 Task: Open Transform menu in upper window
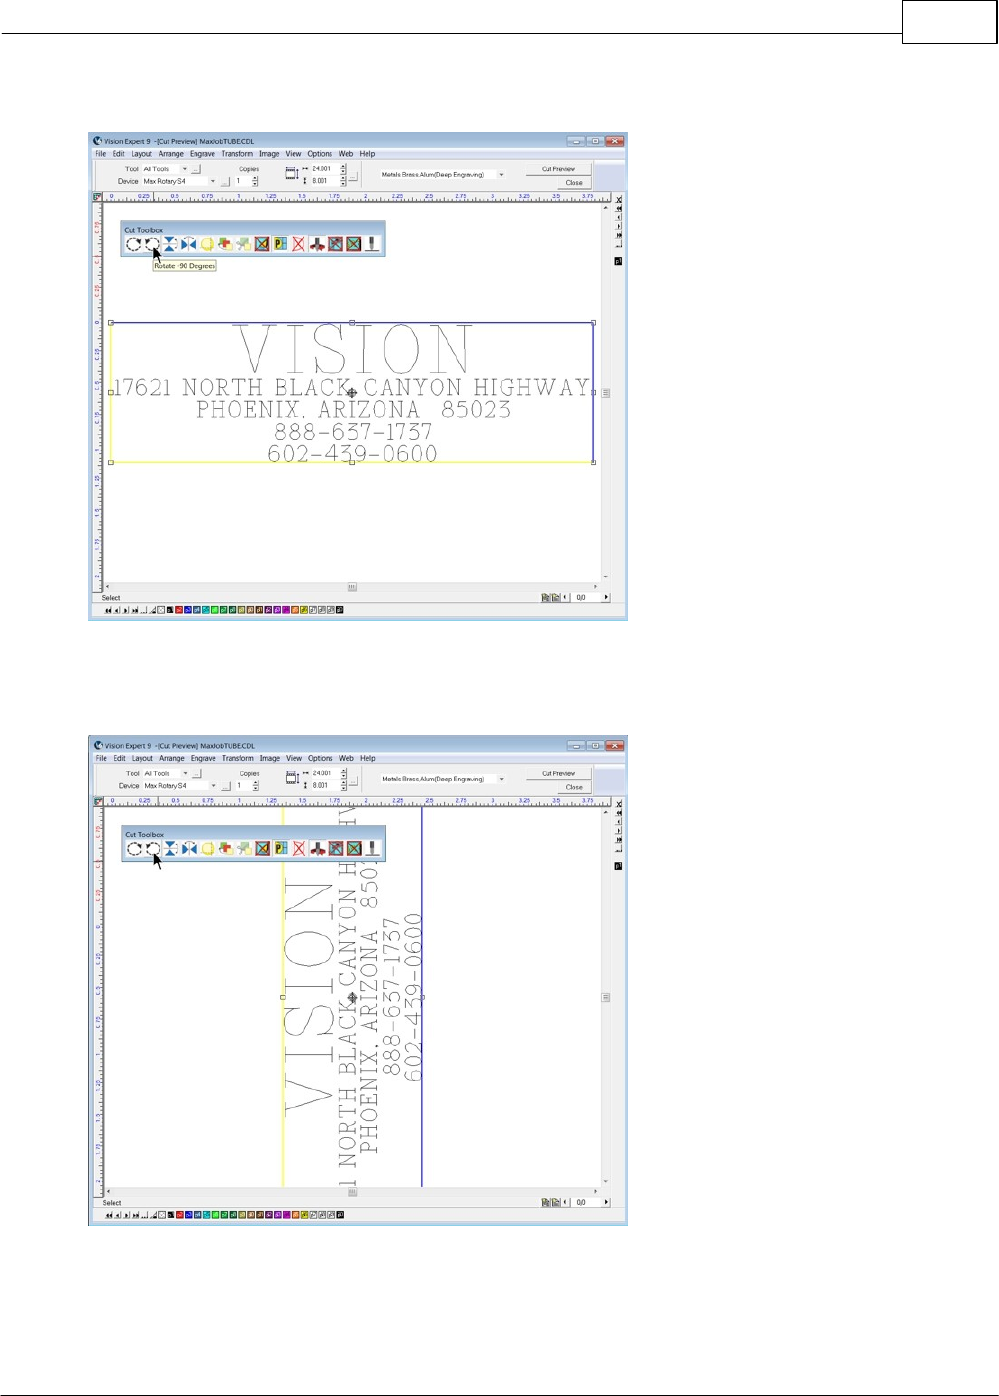pyautogui.click(x=237, y=154)
